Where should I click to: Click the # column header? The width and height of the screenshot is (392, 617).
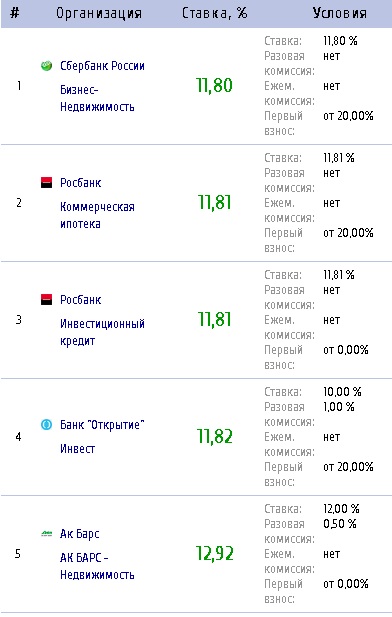[x=15, y=13]
